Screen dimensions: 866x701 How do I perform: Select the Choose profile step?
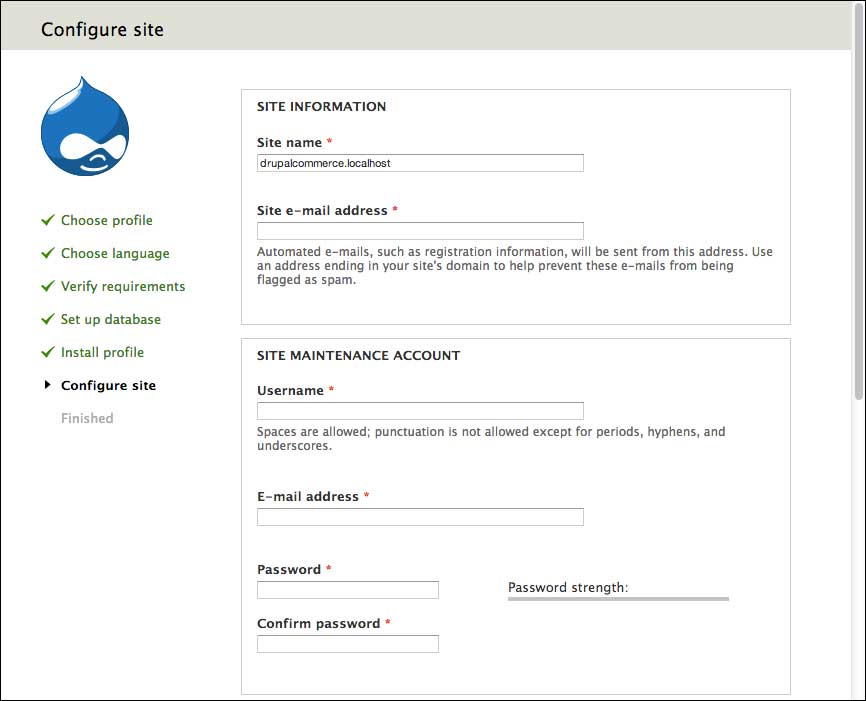tap(107, 220)
